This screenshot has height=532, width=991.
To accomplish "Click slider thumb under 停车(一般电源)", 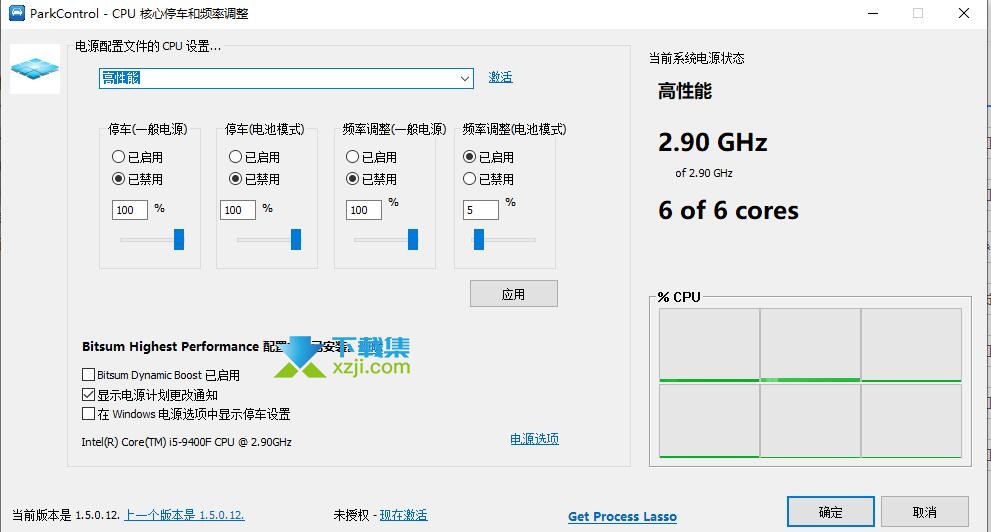I will (179, 239).
